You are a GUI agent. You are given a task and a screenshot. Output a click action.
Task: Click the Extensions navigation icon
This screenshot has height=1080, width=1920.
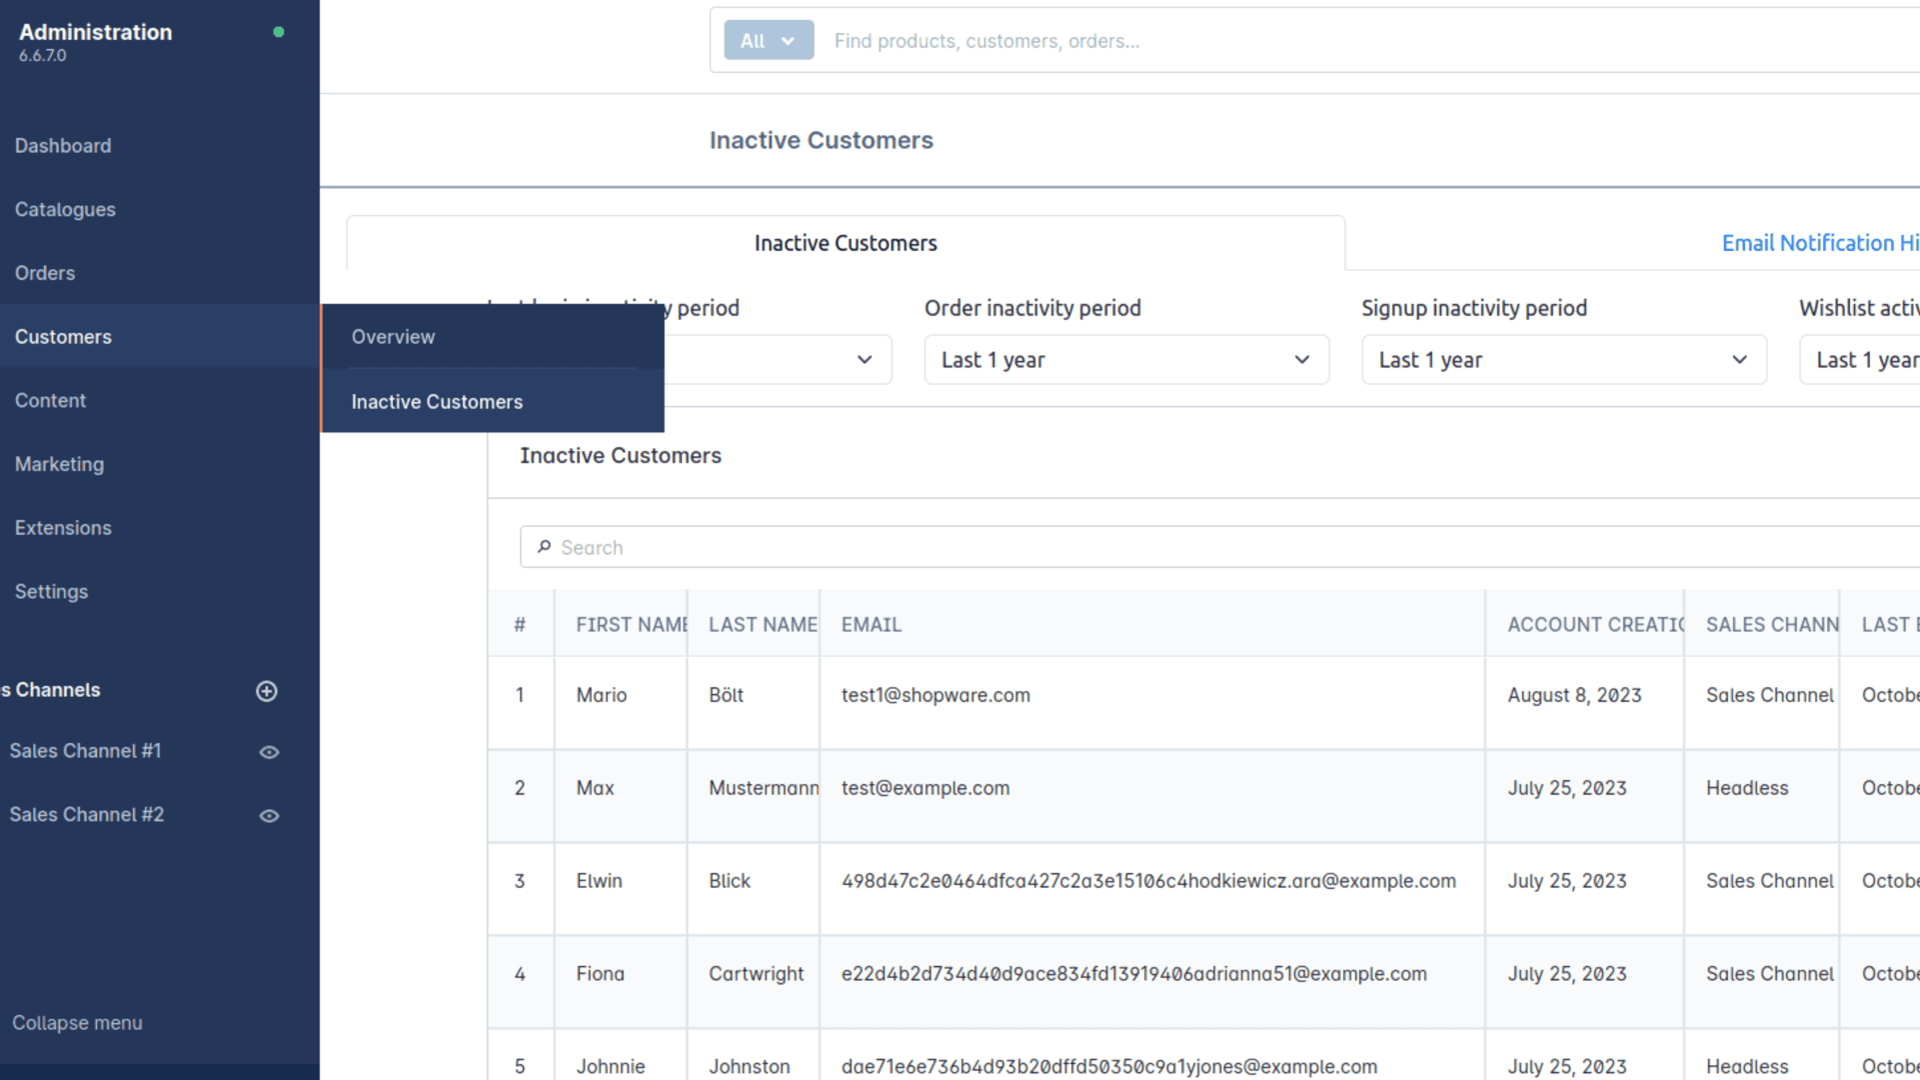coord(62,527)
